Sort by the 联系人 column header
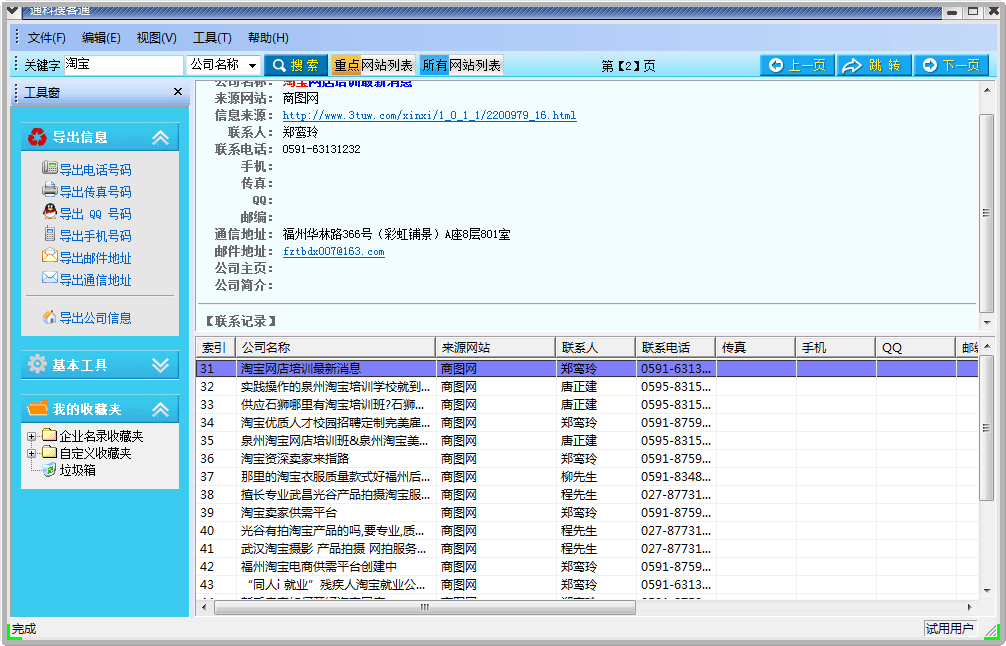Screen dimensions: 1006x646 click(x=595, y=348)
